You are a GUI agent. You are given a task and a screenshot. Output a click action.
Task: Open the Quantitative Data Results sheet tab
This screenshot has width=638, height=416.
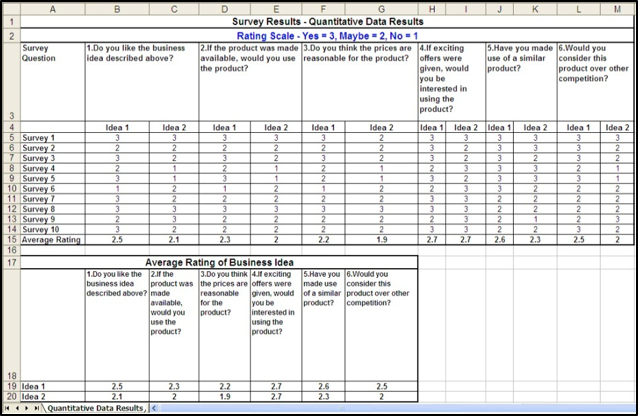[95, 408]
